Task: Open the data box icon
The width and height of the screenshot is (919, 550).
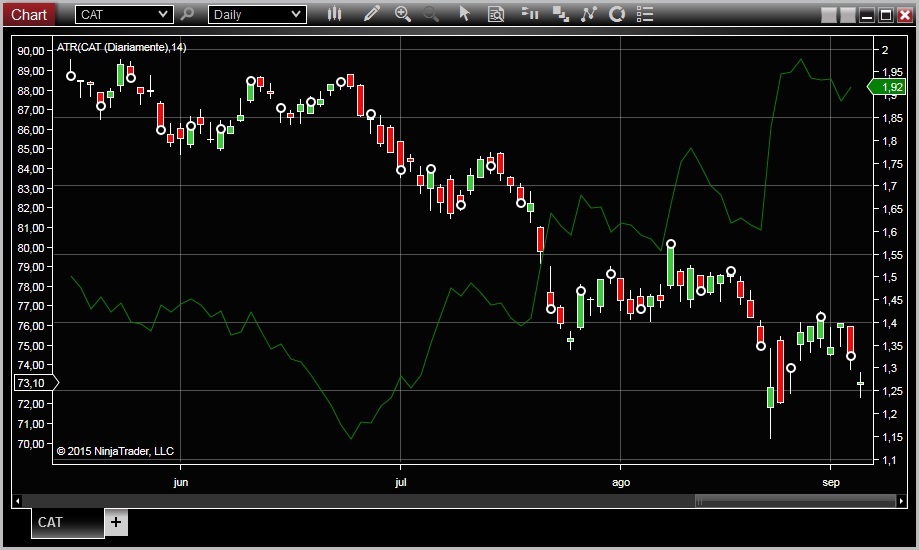Action: [496, 13]
